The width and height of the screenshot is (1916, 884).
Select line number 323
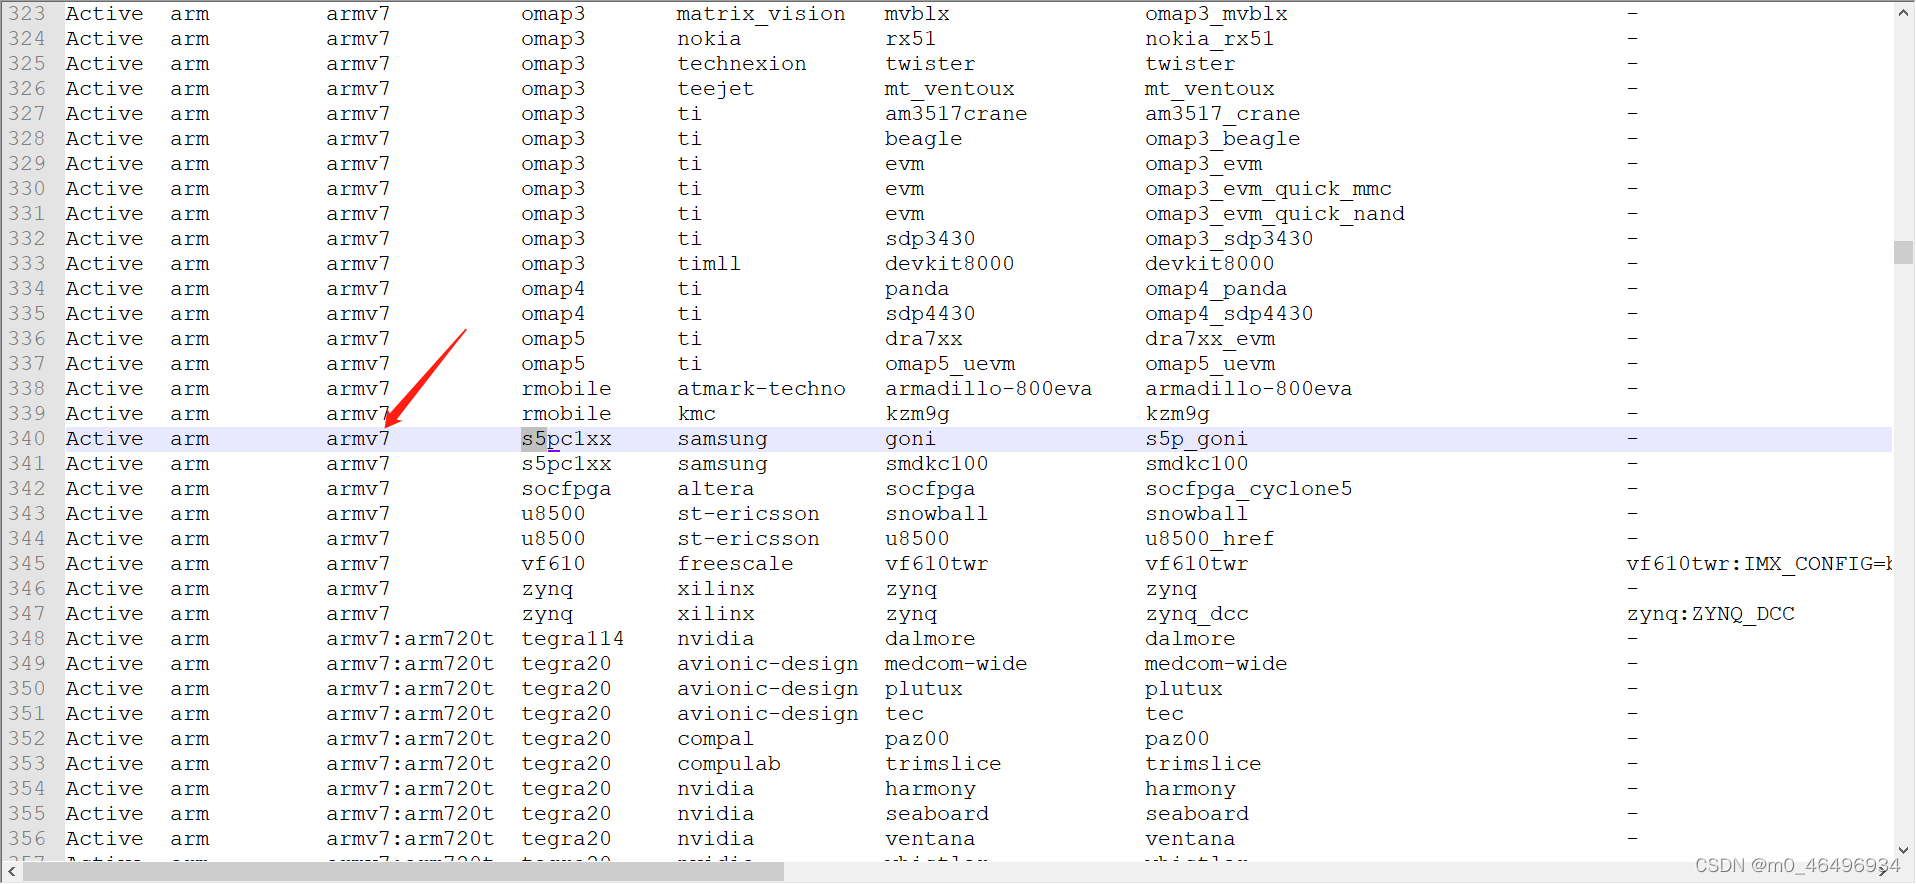point(27,14)
